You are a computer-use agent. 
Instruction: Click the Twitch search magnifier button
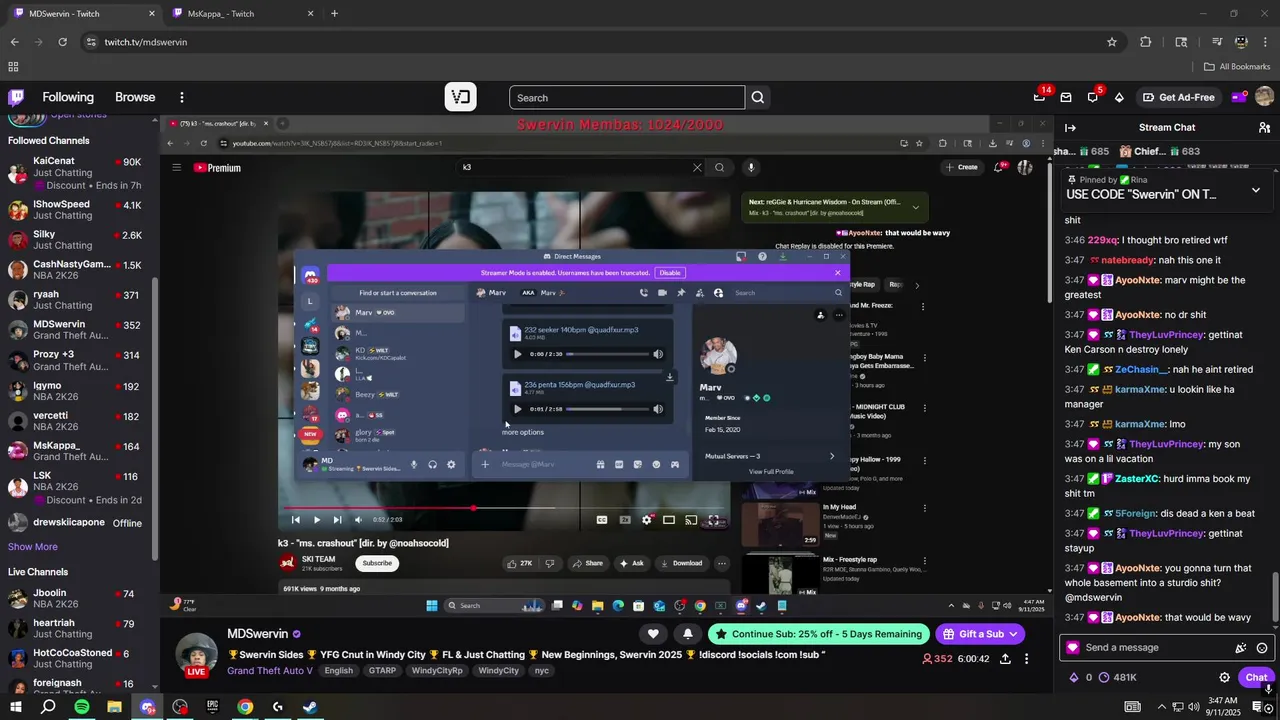(x=758, y=98)
